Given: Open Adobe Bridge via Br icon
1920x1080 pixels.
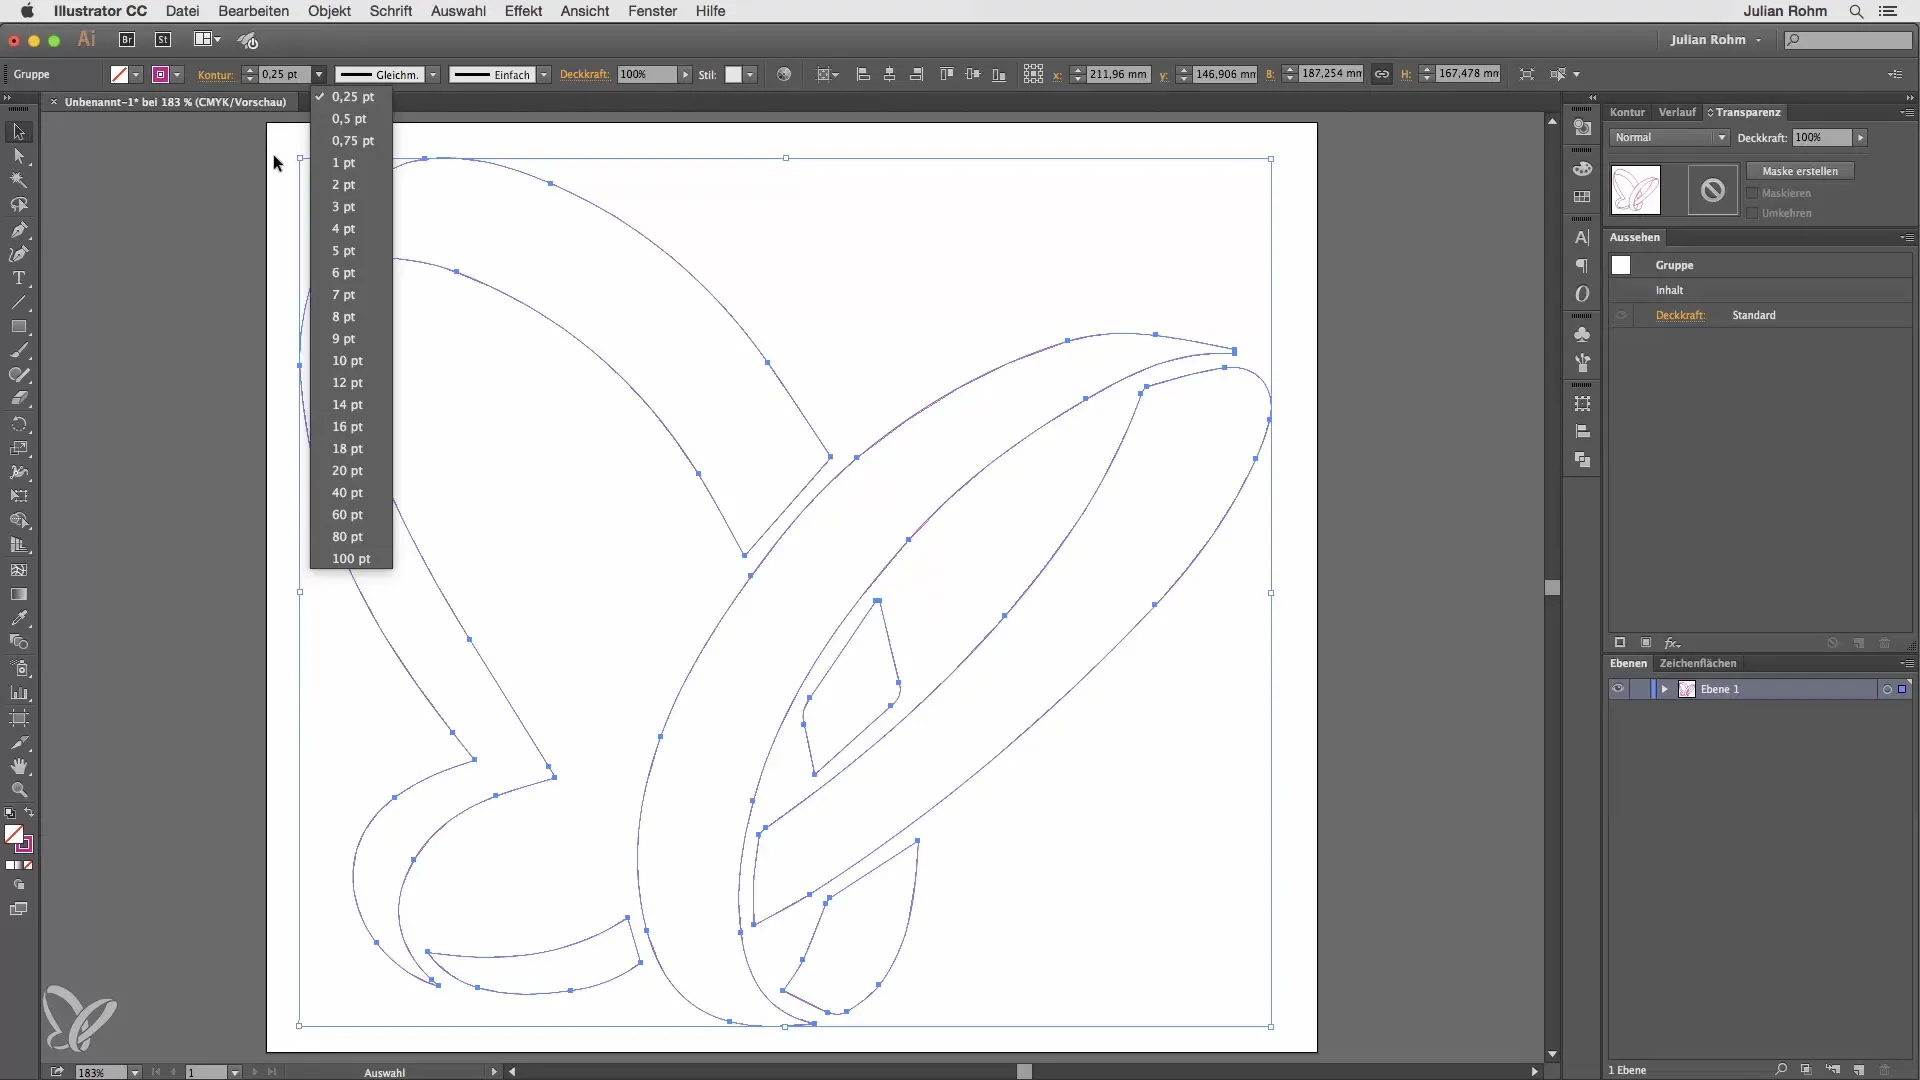Looking at the screenshot, I should point(127,40).
